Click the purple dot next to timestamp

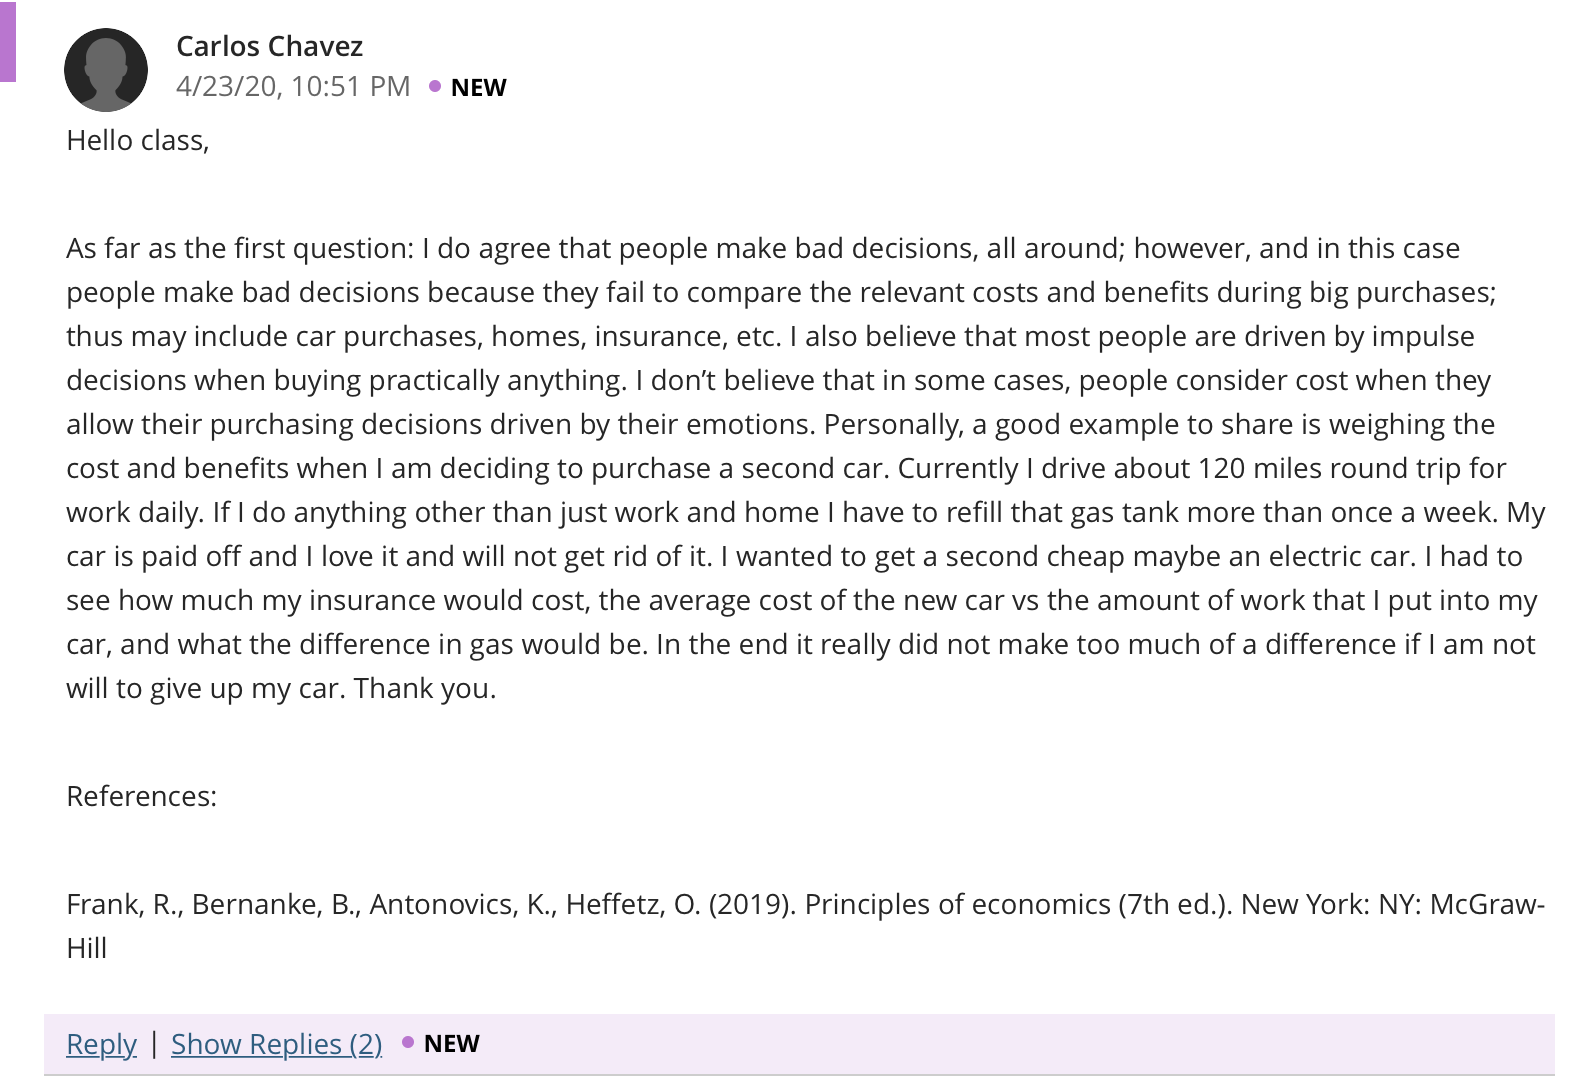[x=435, y=86]
